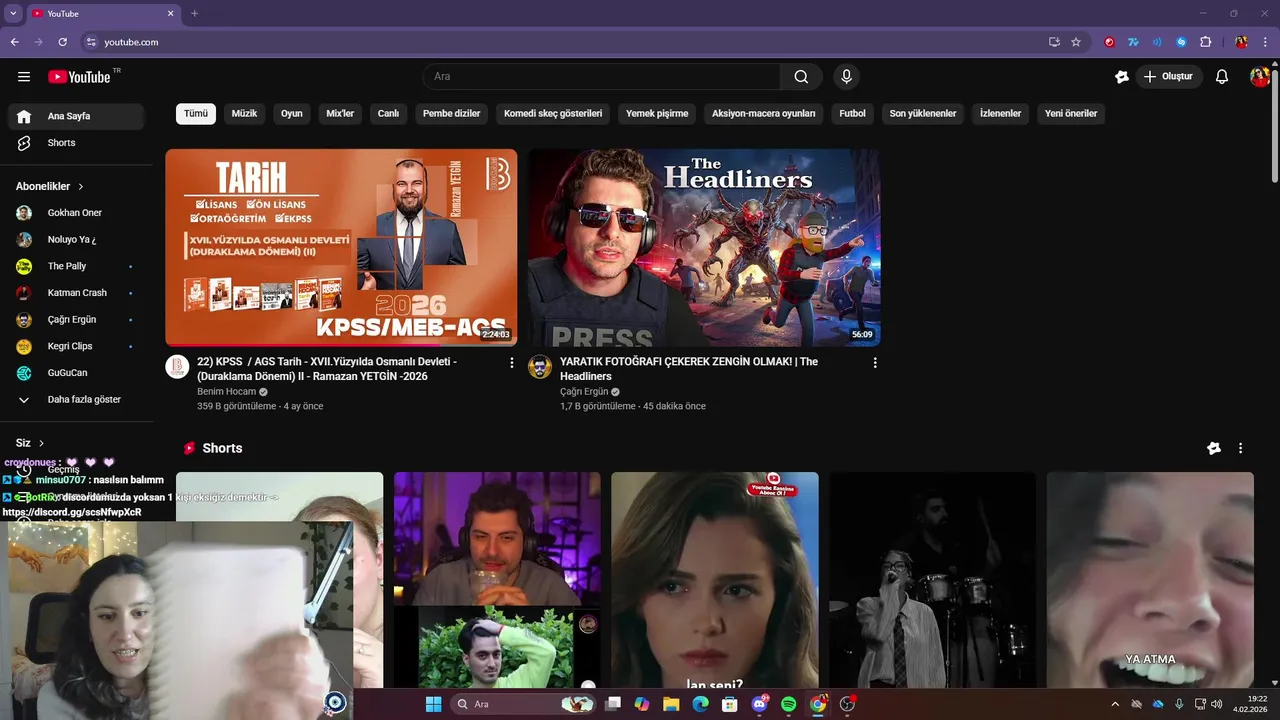The height and width of the screenshot is (720, 1280).
Task: Open The Headliners video thumbnail
Action: [x=704, y=248]
